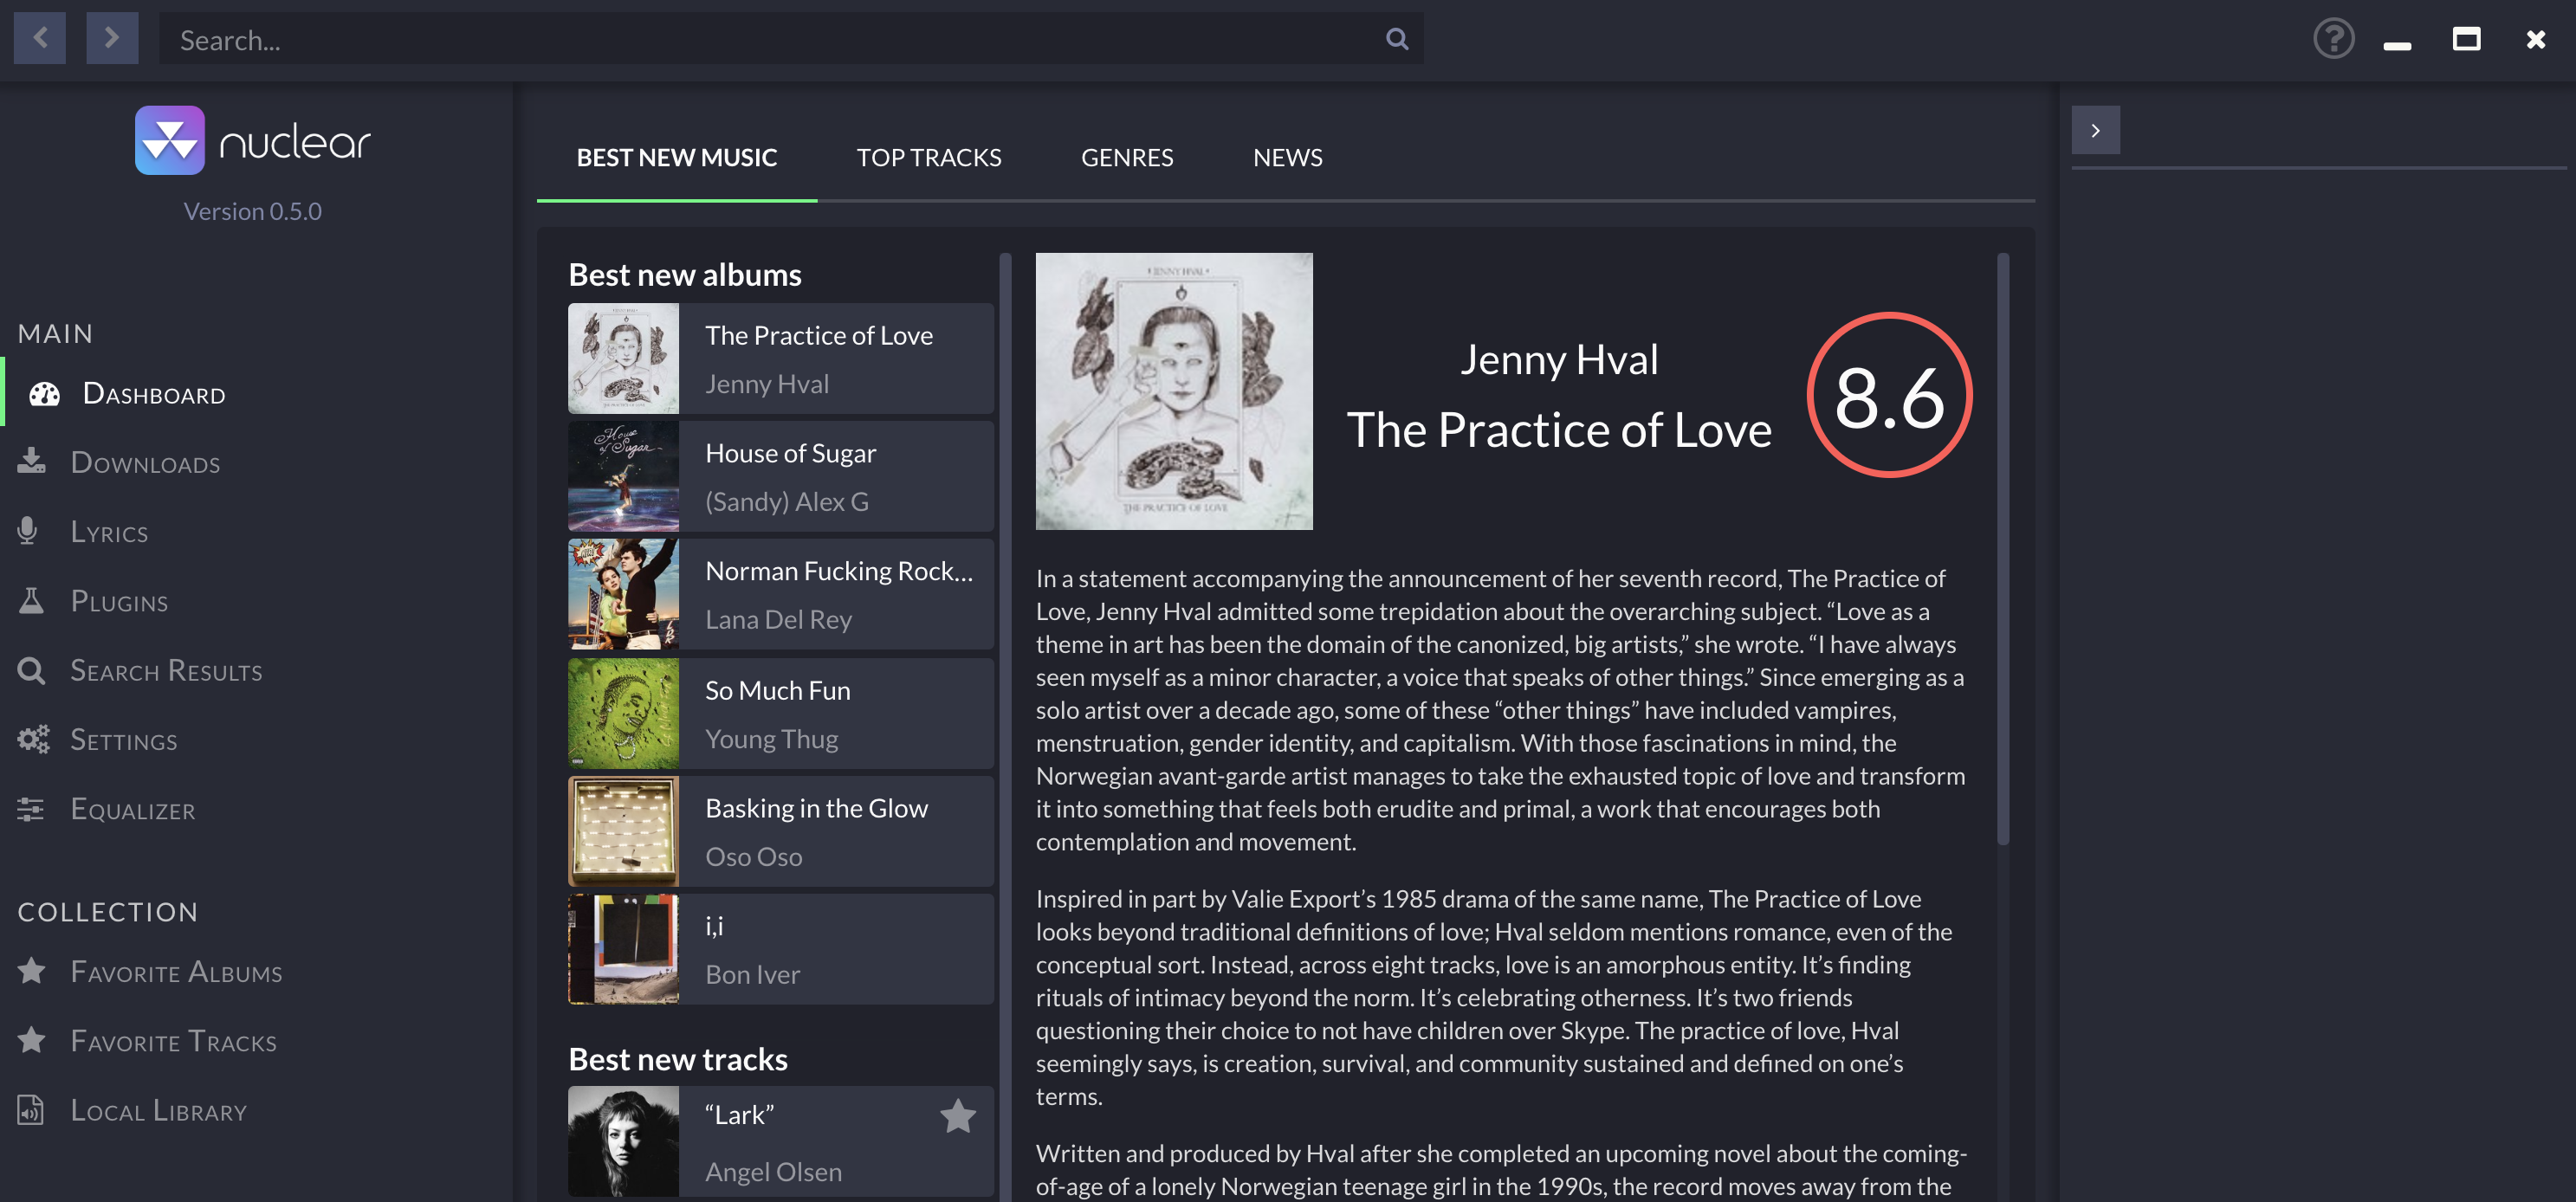This screenshot has width=2576, height=1202.
Task: Click the search magnifier icon
Action: point(1397,39)
